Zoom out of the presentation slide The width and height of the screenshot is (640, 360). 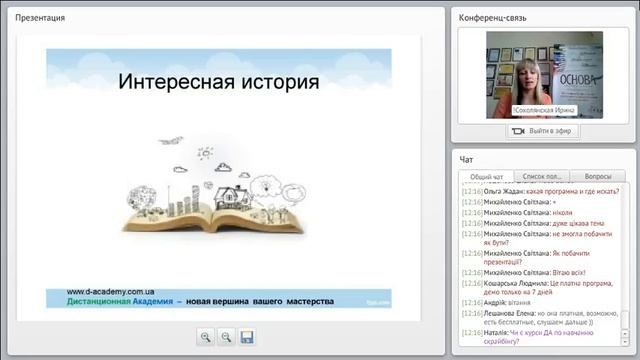[x=226, y=337]
